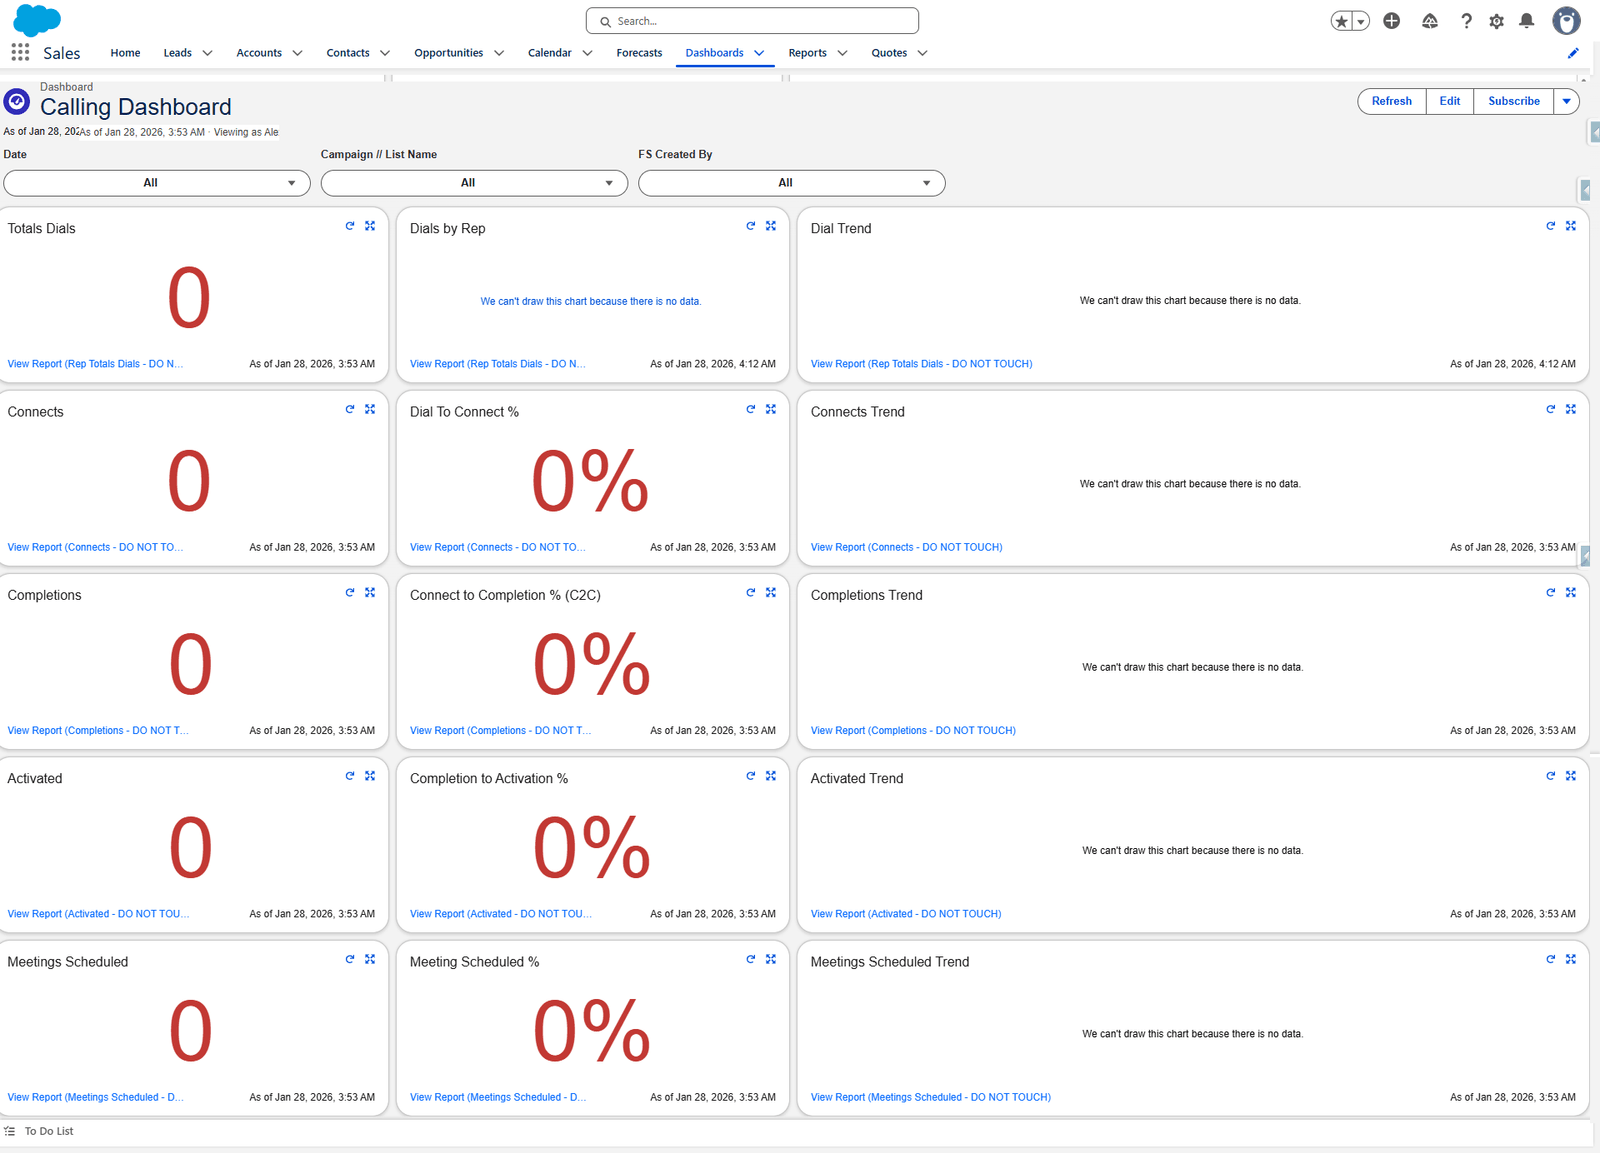The image size is (1600, 1153).
Task: Open the Help question mark icon
Action: (1466, 21)
